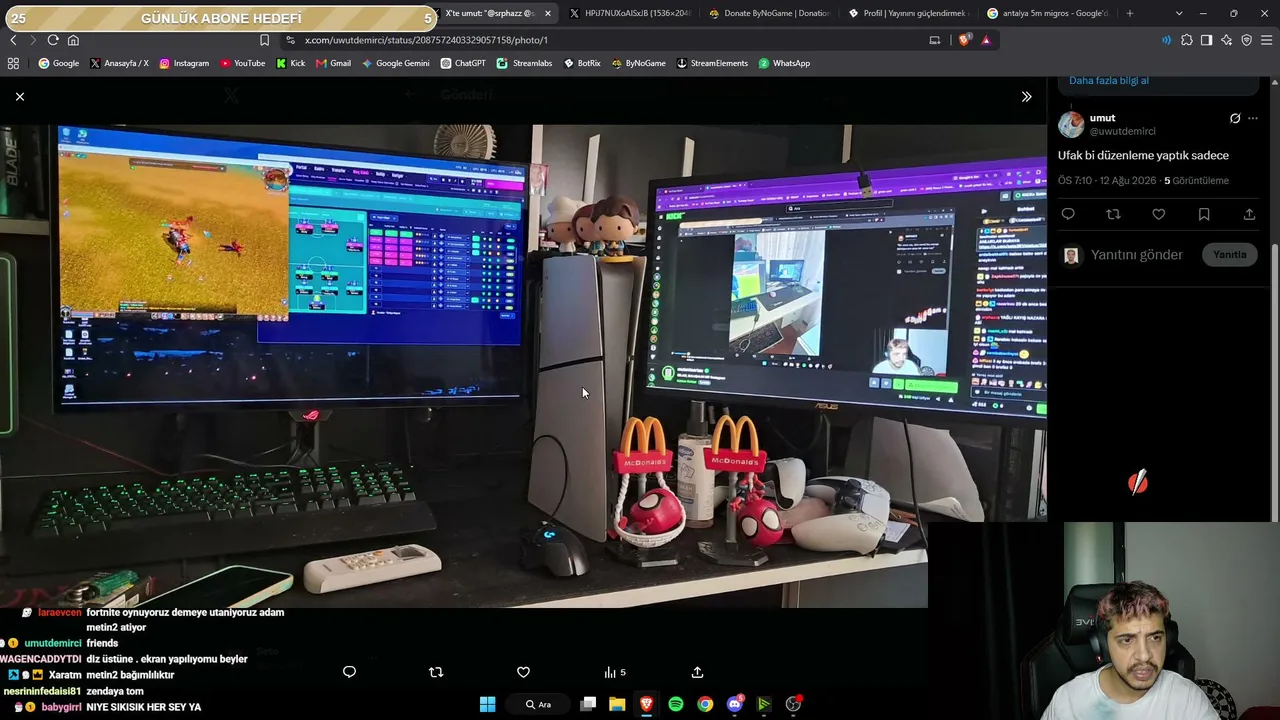The height and width of the screenshot is (720, 1280).
Task: Click 'Daha fazla bilgi al' link
Action: pyautogui.click(x=1109, y=80)
